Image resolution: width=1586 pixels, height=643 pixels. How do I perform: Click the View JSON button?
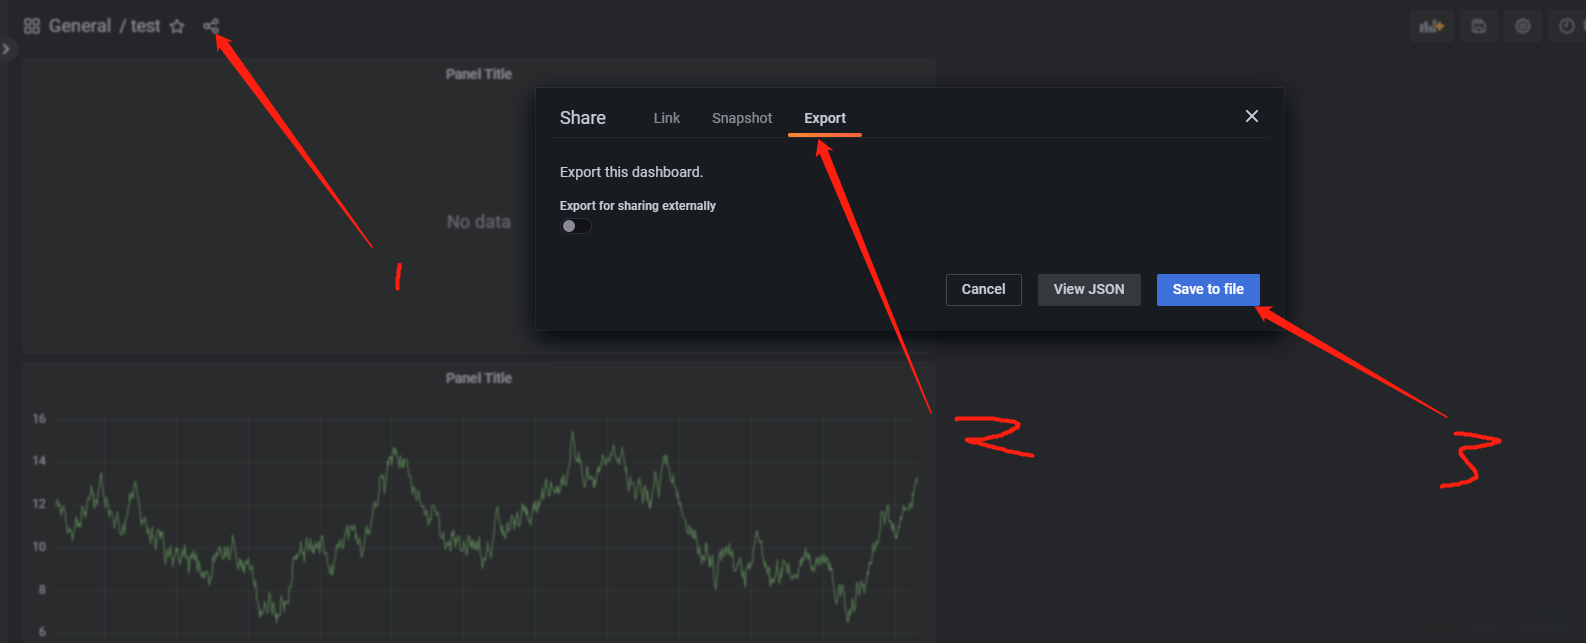[1089, 289]
